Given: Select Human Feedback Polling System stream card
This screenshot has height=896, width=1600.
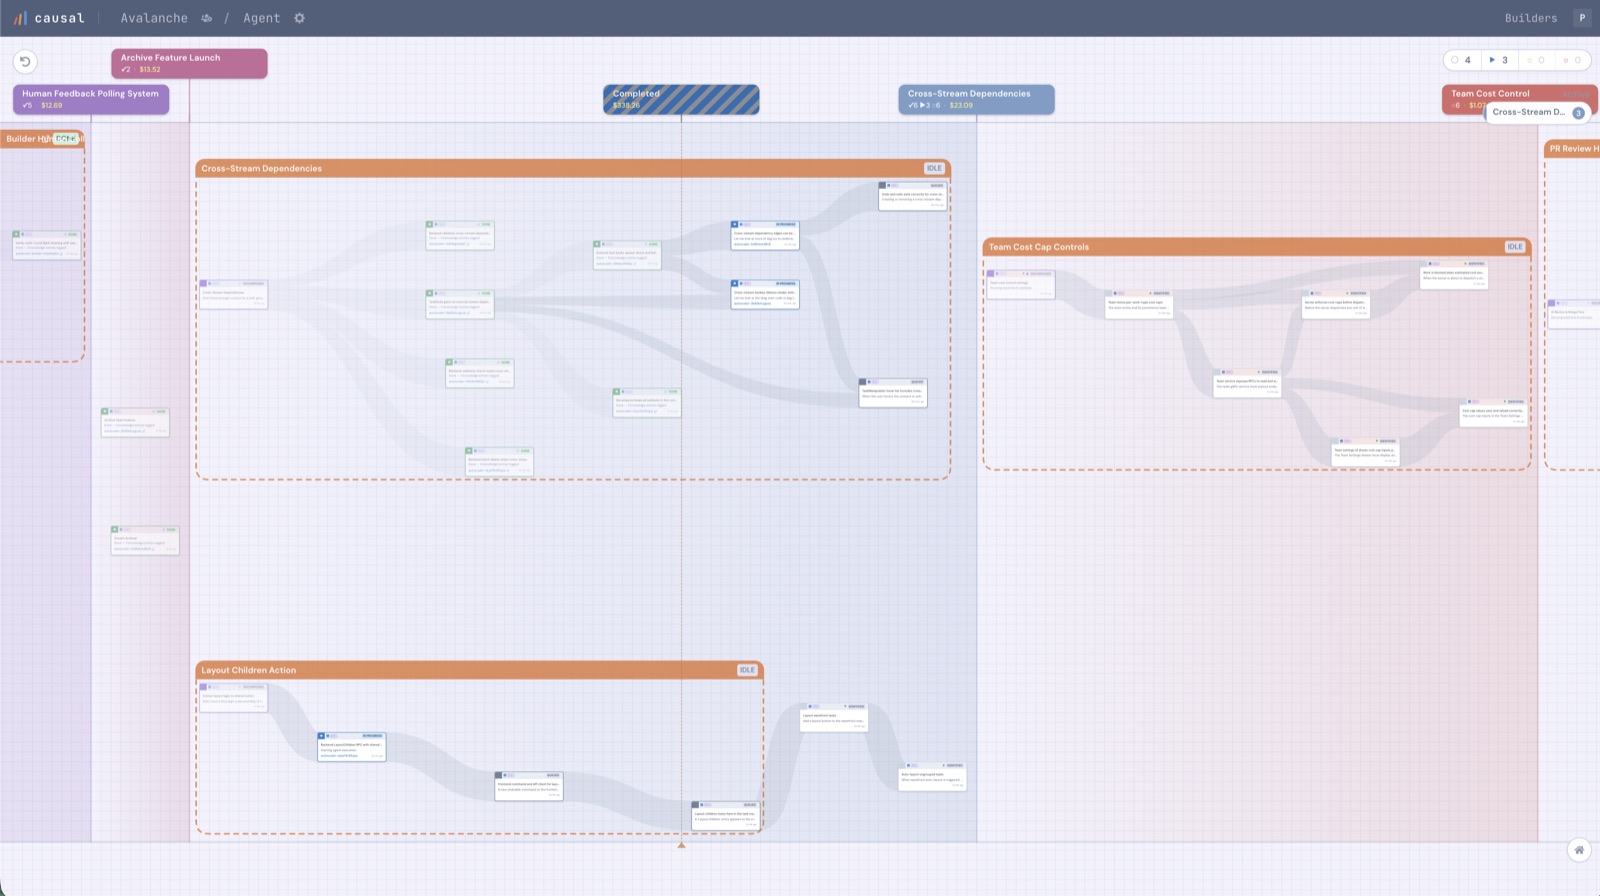Looking at the screenshot, I should pyautogui.click(x=91, y=99).
